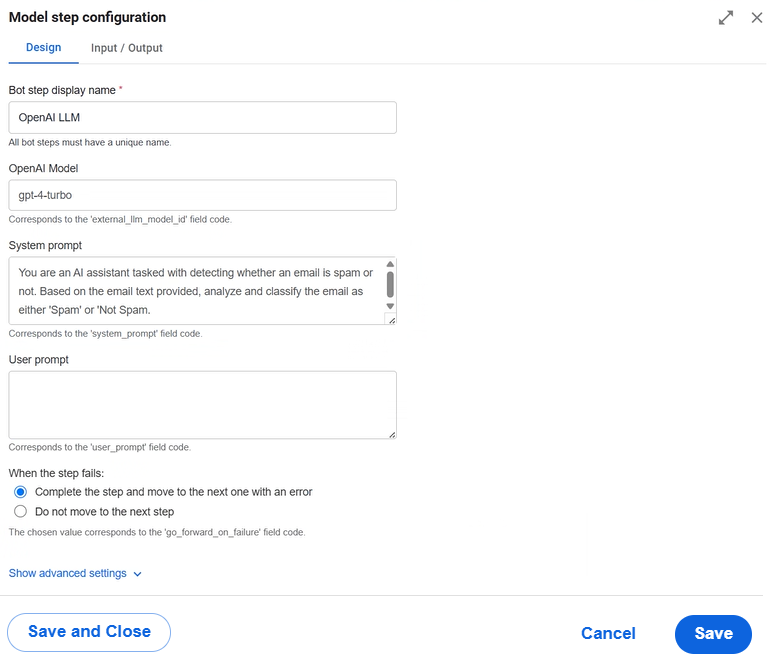The image size is (774, 659).
Task: Click the OpenAI Model input field
Action: pyautogui.click(x=202, y=195)
